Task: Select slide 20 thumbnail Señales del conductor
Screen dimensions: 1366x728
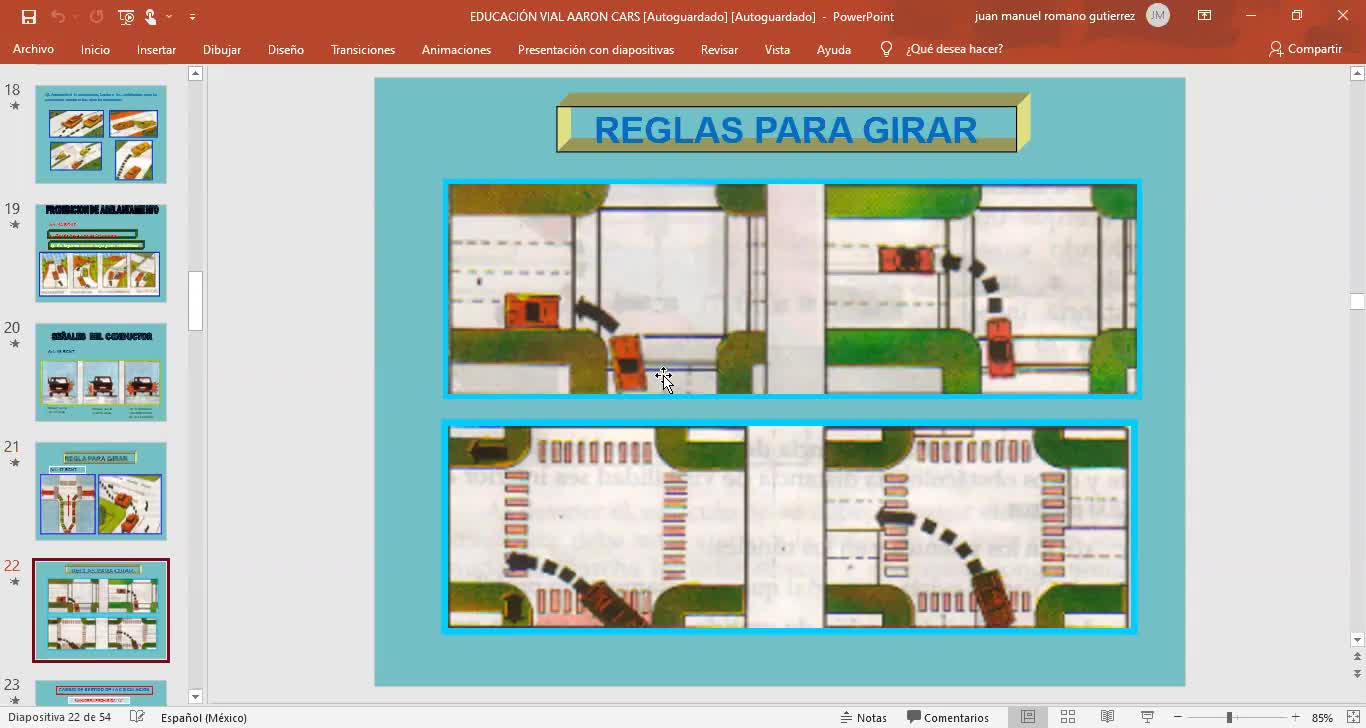Action: [x=101, y=372]
